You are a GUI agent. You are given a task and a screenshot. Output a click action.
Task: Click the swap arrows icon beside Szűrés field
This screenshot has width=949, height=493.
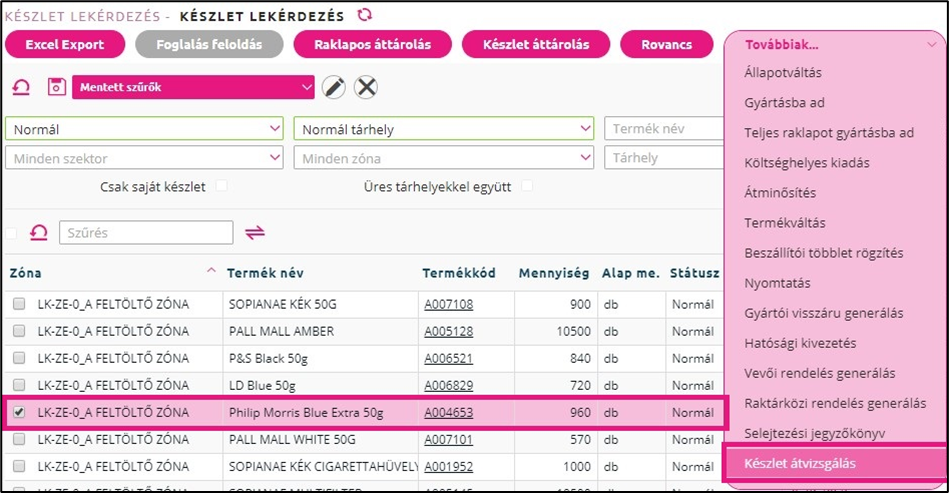255,232
